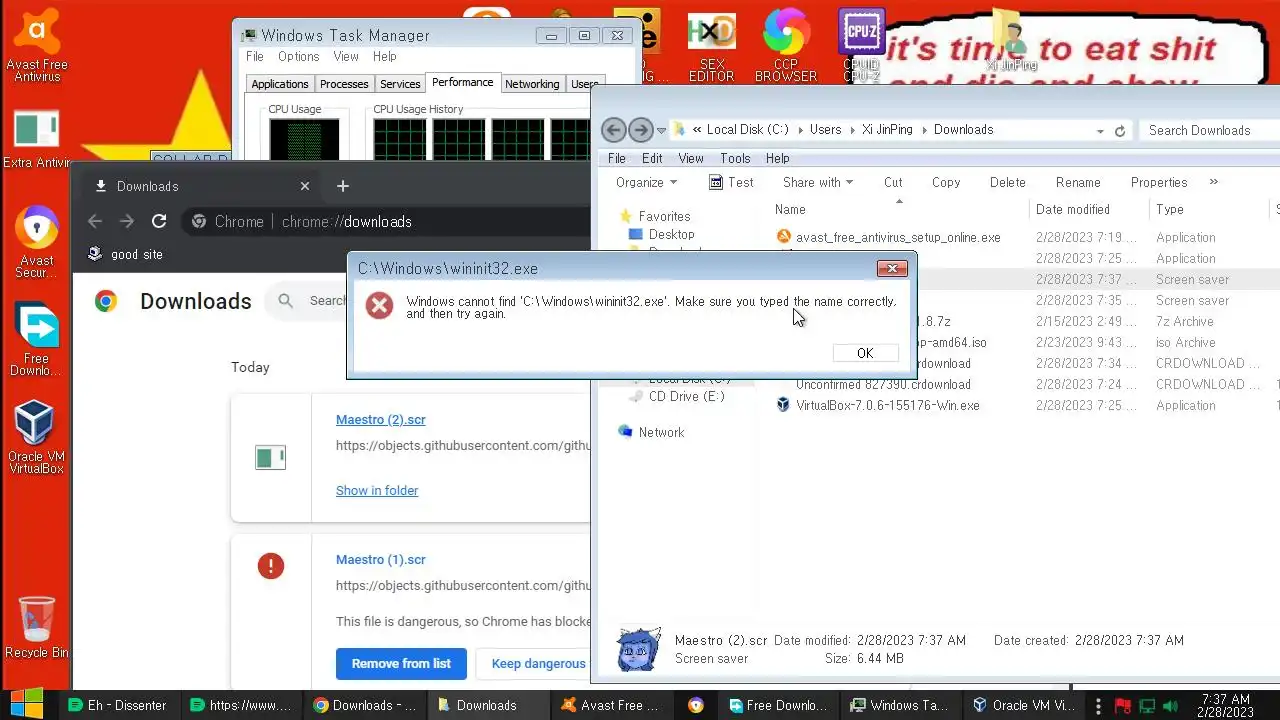Launch Avast Secure Browser desktop shortcut
Screen dimensions: 1280x720
pos(37,241)
